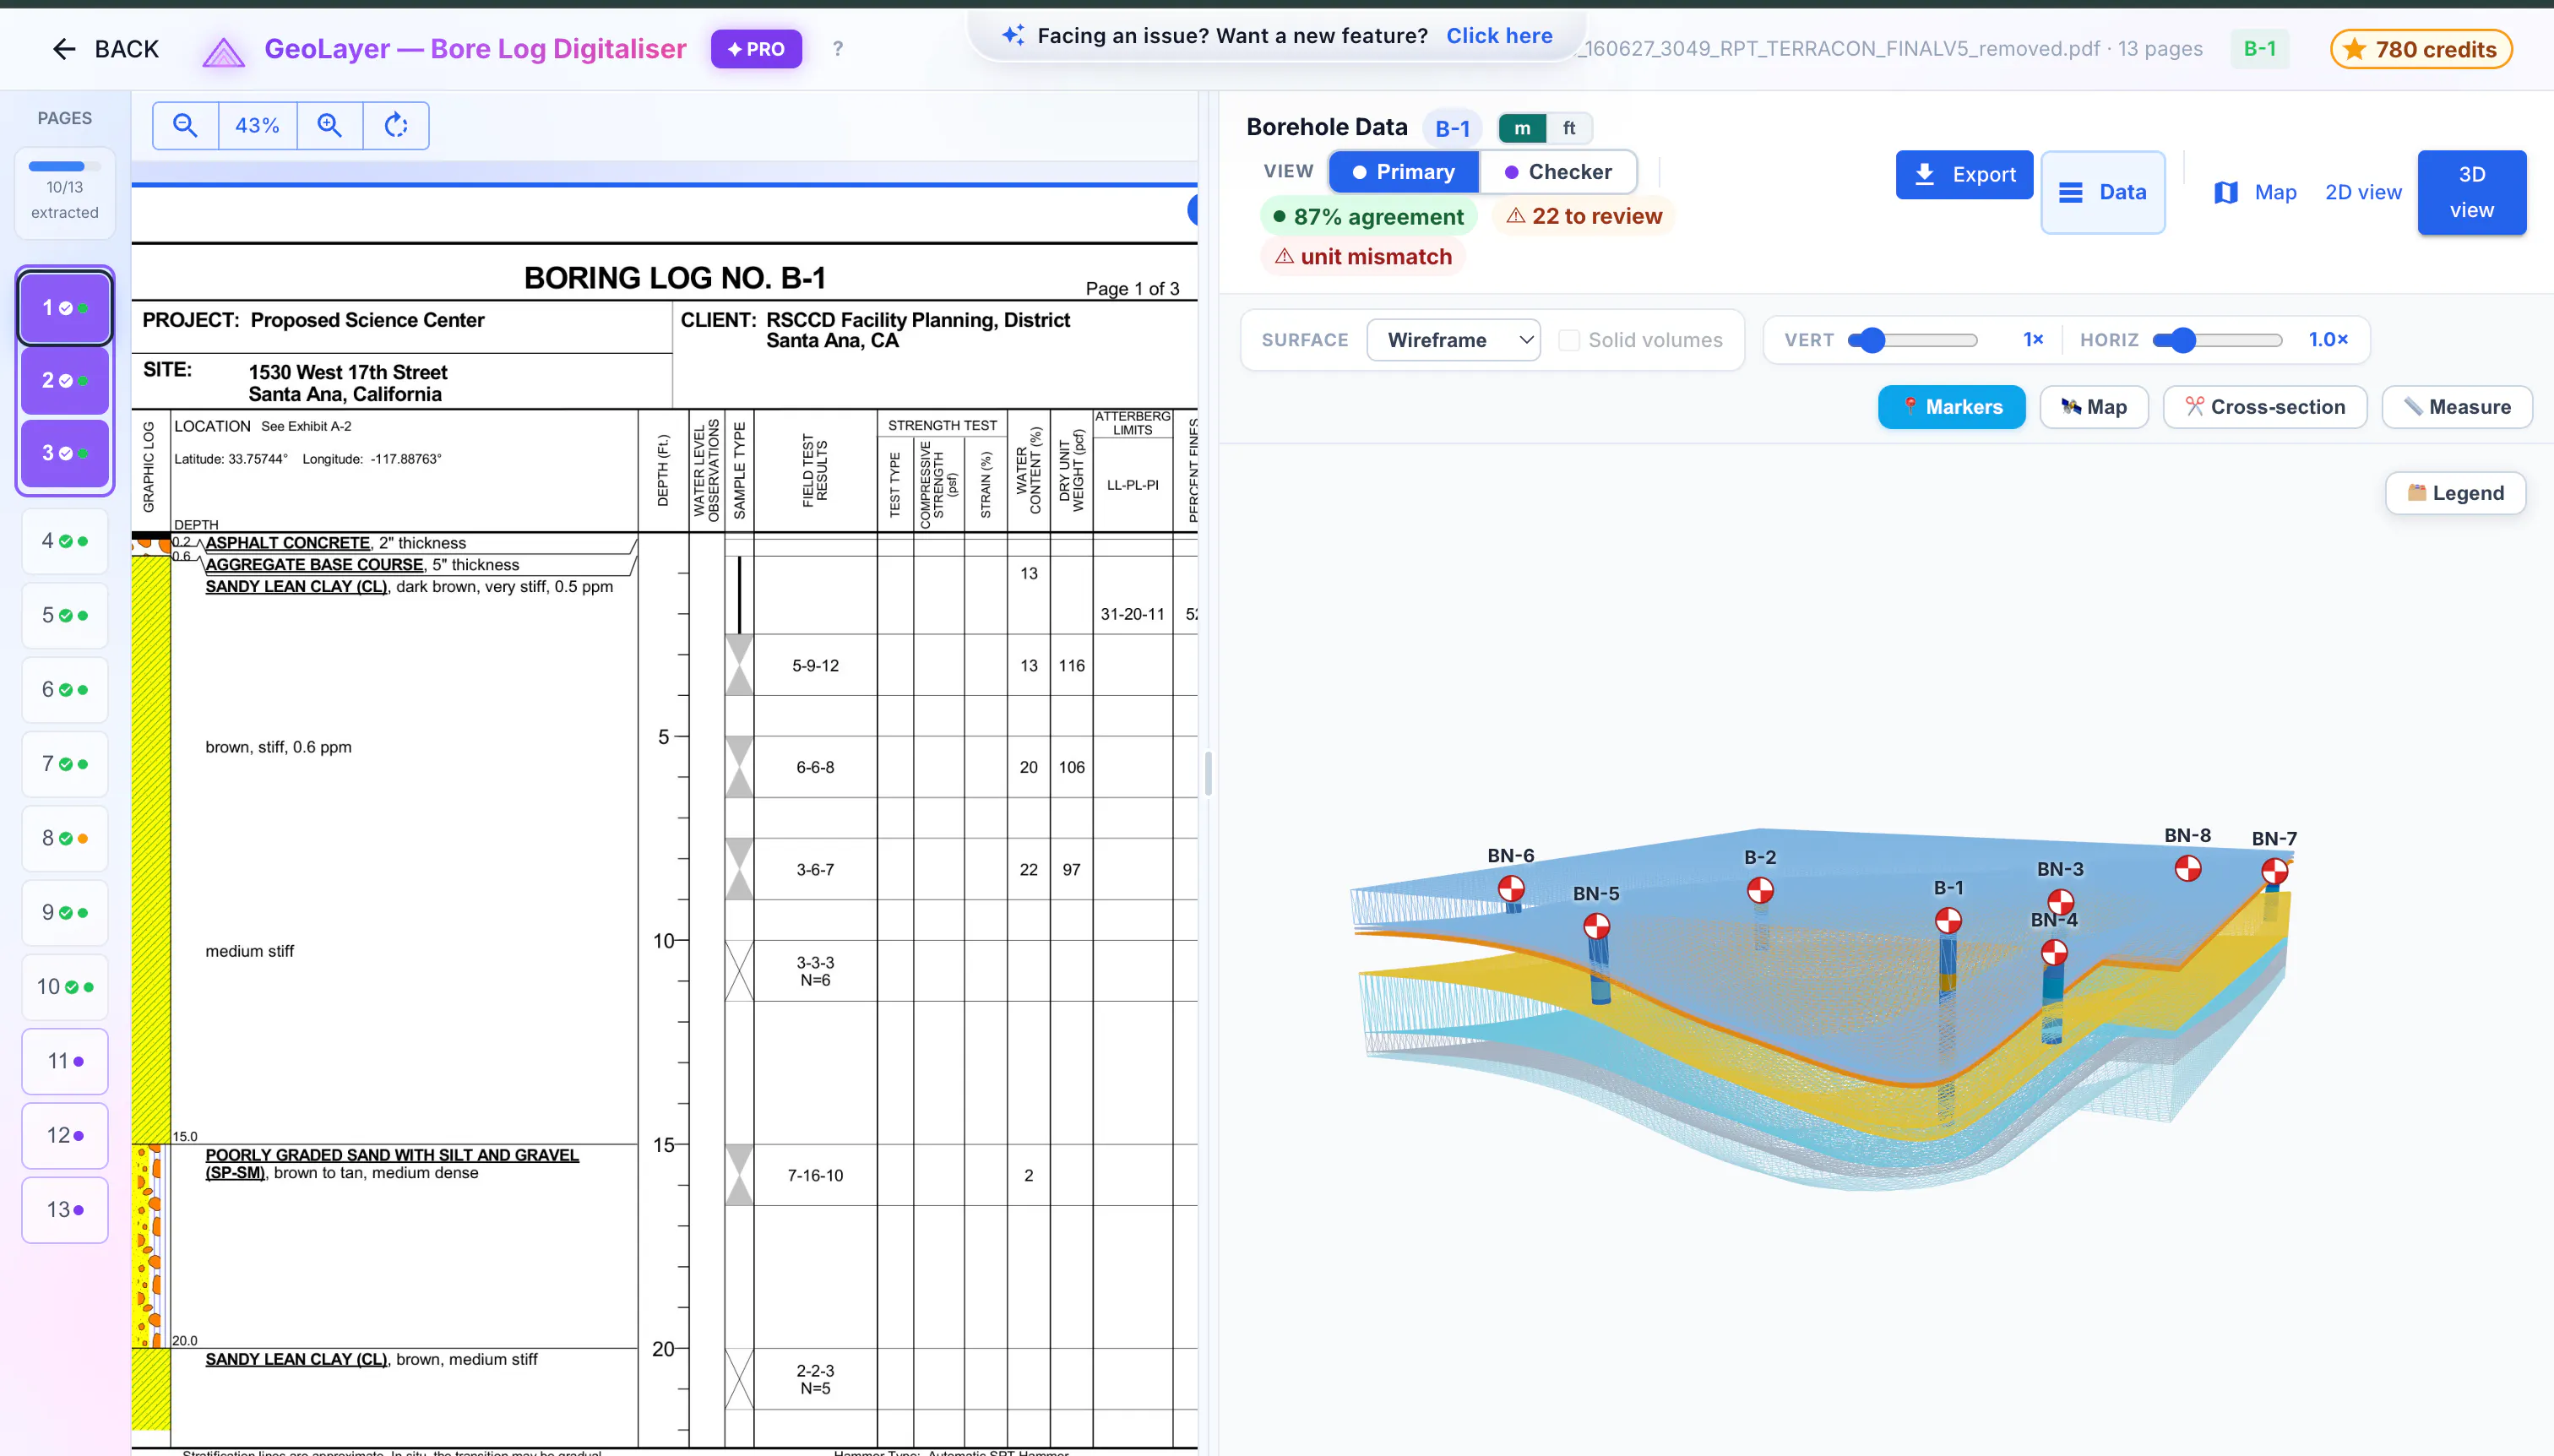
Task: Click the 22 to review warning badge
Action: [x=1583, y=216]
